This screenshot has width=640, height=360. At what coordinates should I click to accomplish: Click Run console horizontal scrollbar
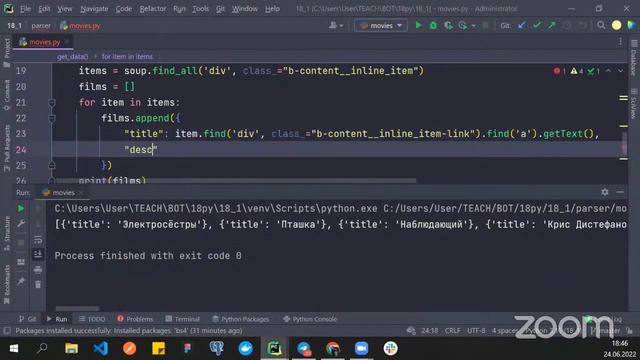coord(77,309)
